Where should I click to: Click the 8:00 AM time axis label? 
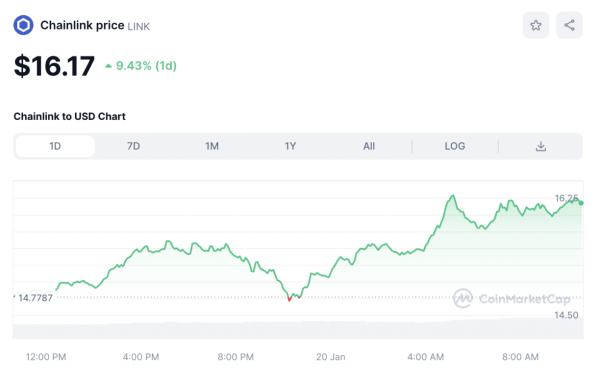point(520,357)
